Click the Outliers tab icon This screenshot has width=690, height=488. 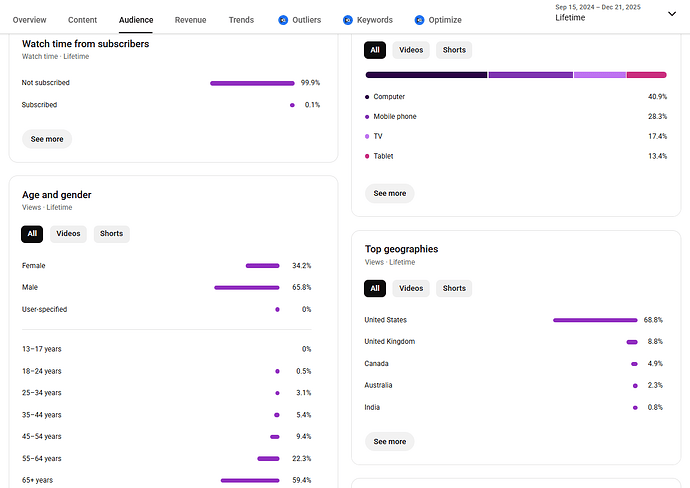click(283, 20)
